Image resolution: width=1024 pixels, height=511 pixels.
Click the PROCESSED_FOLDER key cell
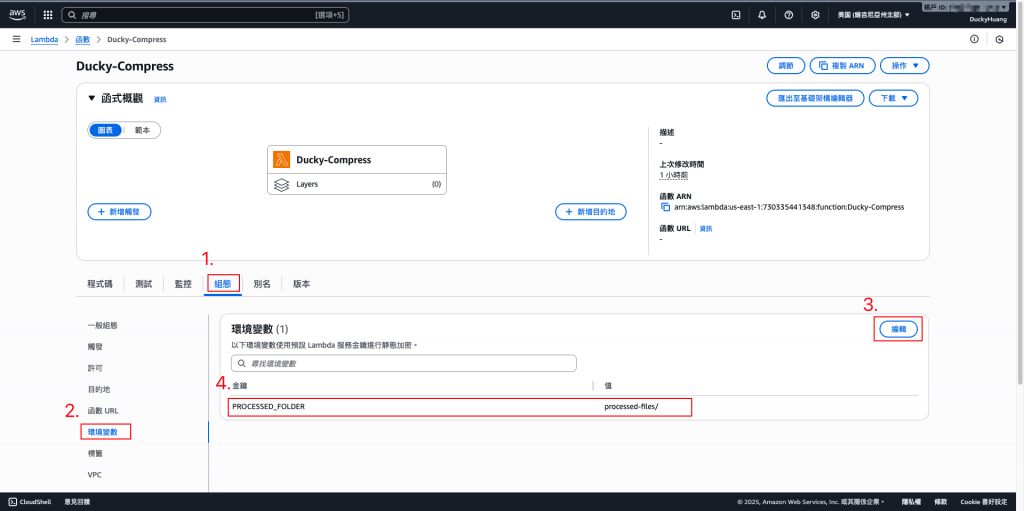(268, 406)
